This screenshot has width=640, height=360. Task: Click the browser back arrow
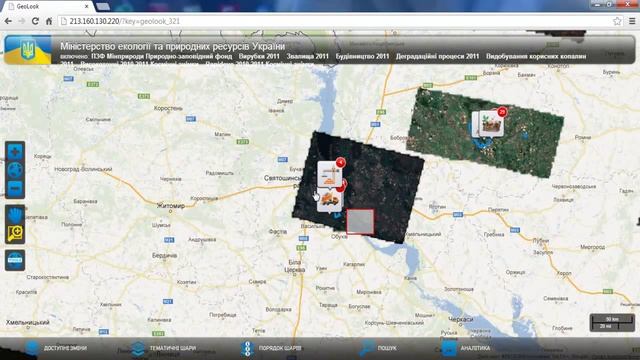(8, 21)
